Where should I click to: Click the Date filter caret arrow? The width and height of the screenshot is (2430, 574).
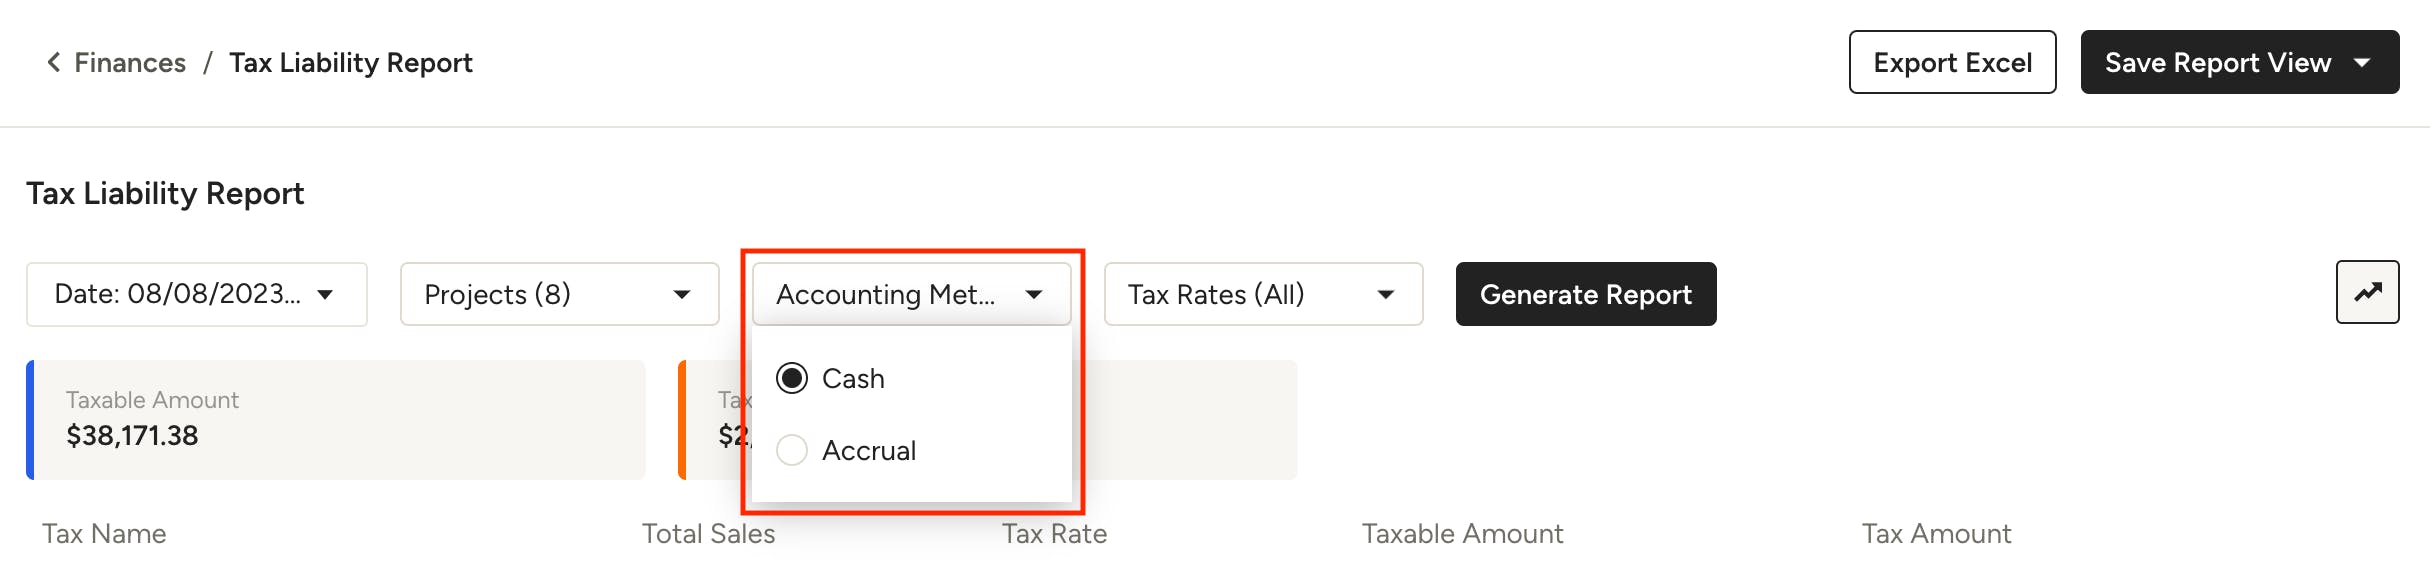325,294
